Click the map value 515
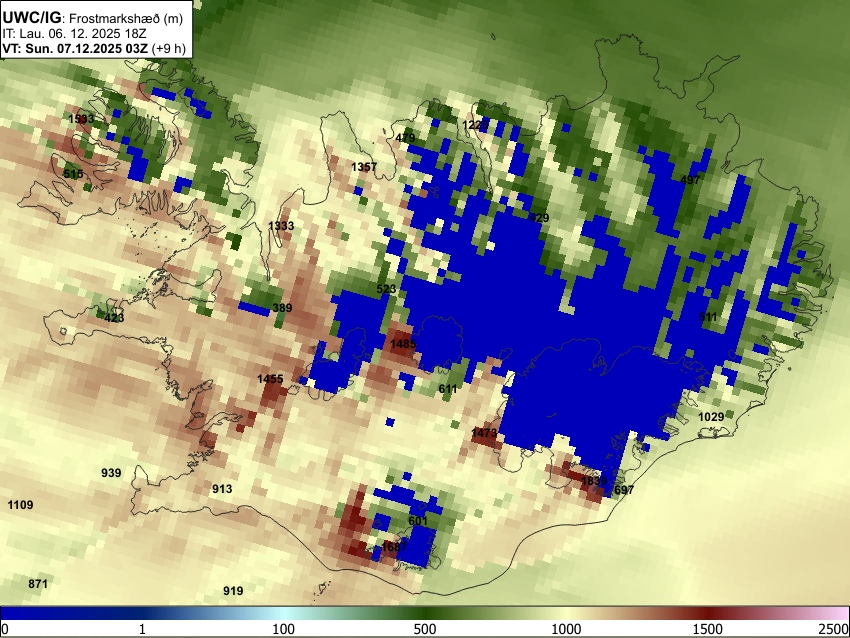The height and width of the screenshot is (638, 850). [73, 174]
